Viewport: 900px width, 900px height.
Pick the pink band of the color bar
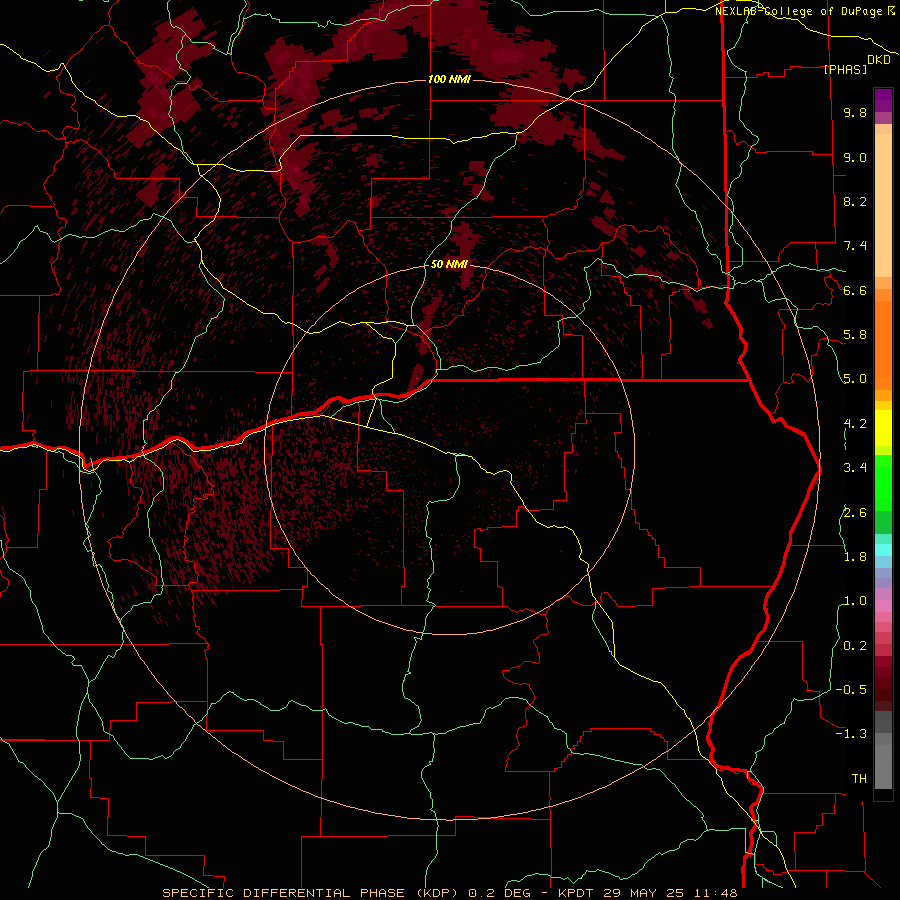(883, 606)
